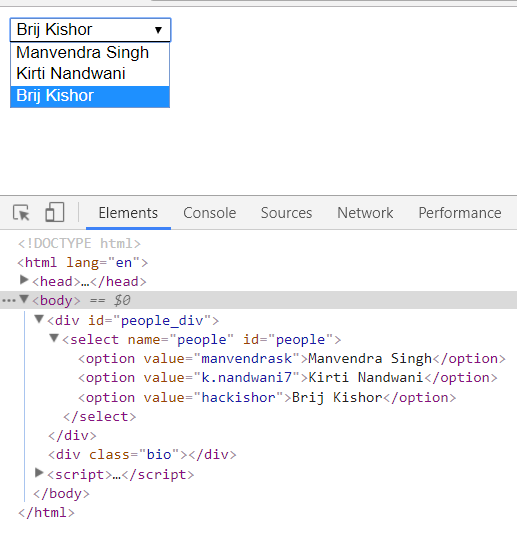This screenshot has height=535, width=517.
Task: Click the "Kirti Nandwani" text in the option node
Action: tap(365, 378)
